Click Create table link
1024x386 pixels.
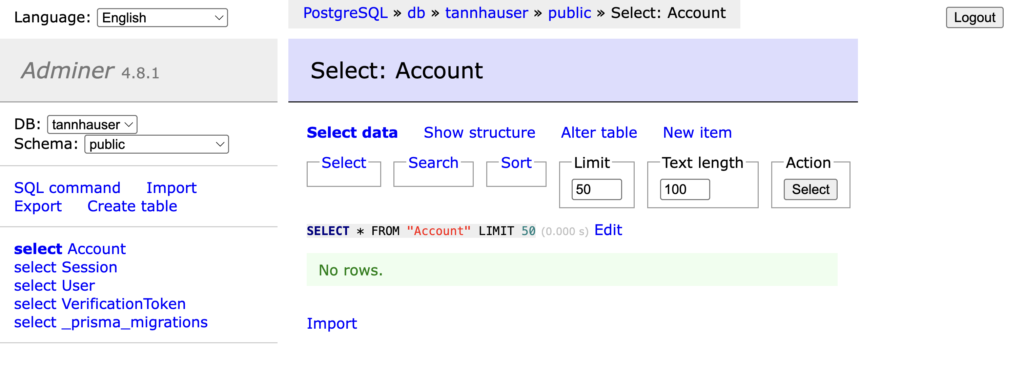pos(132,206)
